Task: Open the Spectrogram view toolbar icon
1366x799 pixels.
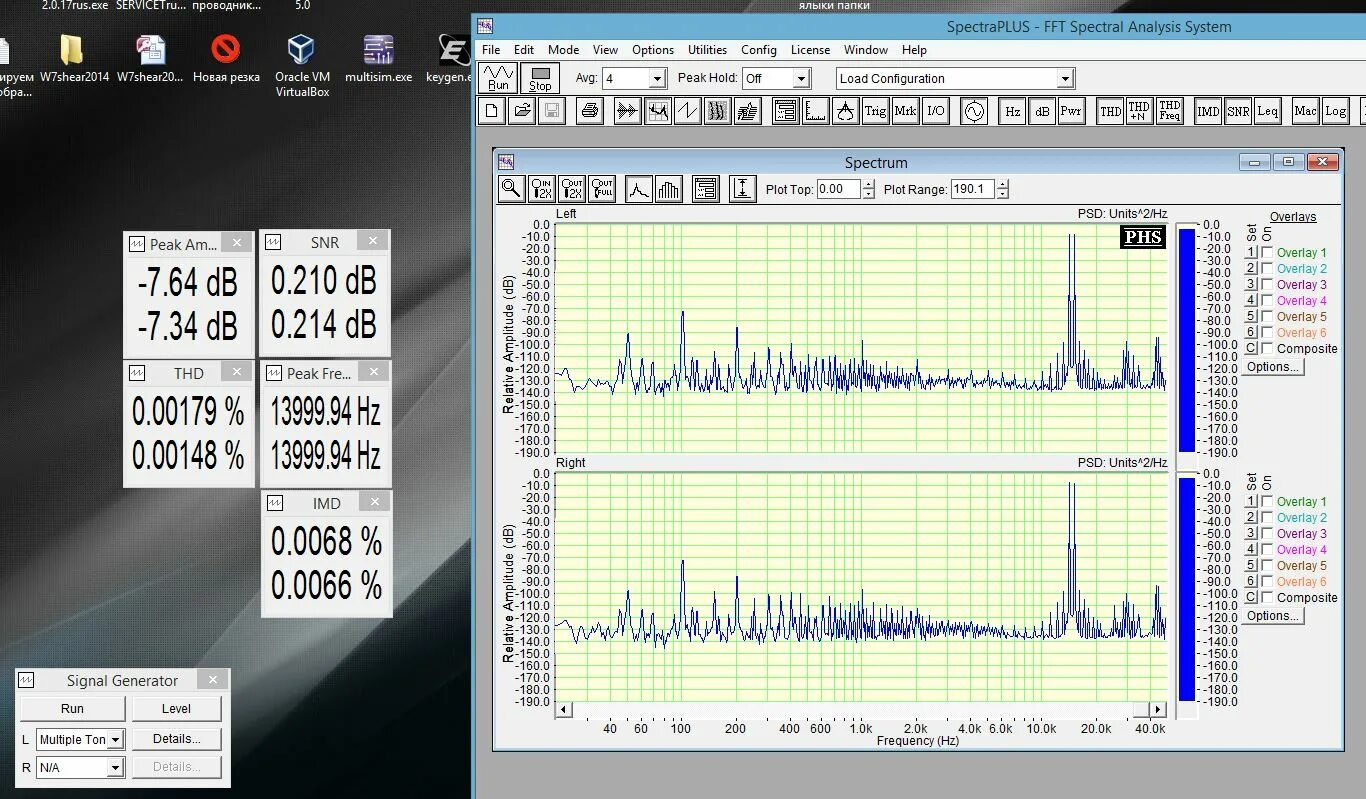Action: 717,111
